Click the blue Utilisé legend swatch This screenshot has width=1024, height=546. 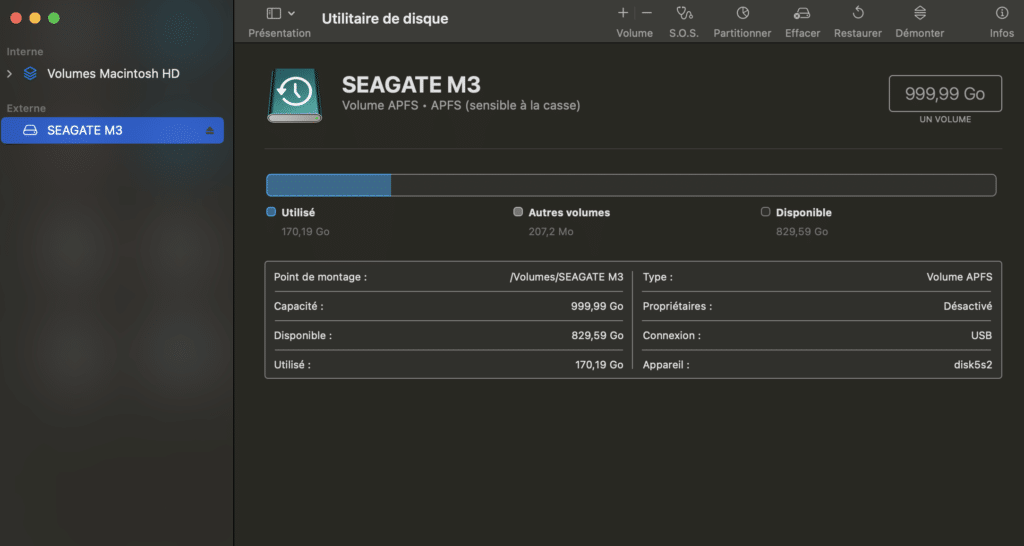coord(271,212)
